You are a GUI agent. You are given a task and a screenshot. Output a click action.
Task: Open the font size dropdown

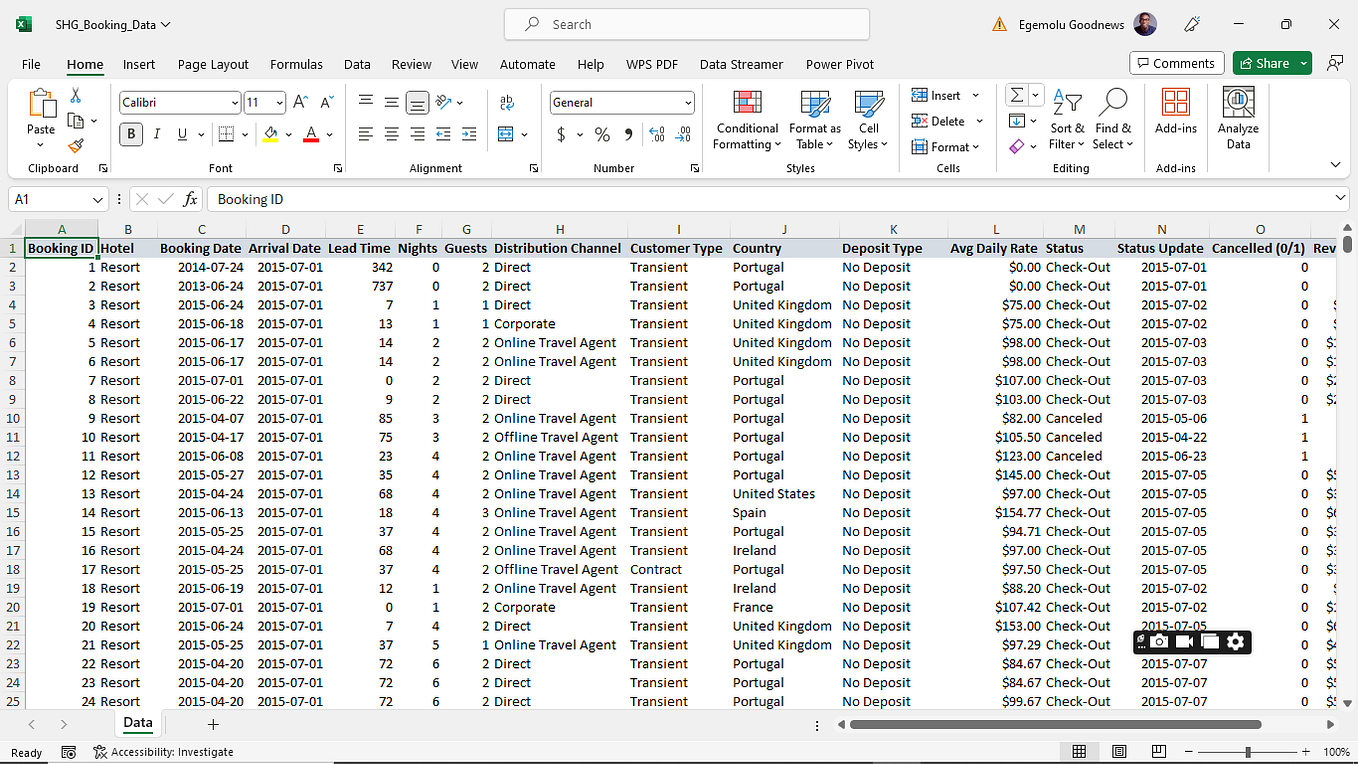(277, 102)
